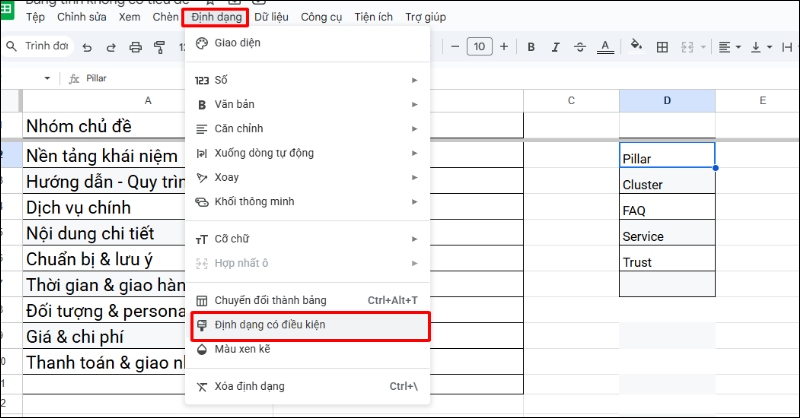Viewport: 800px width, 418px height.
Task: Choose Màu xen kẽ option
Action: point(308,349)
